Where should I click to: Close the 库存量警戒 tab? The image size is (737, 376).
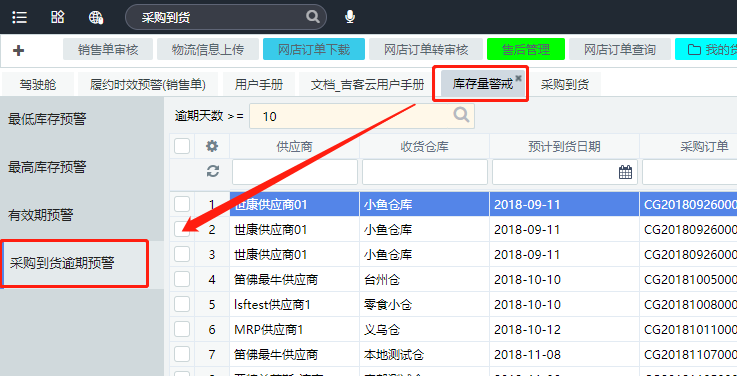click(518, 78)
